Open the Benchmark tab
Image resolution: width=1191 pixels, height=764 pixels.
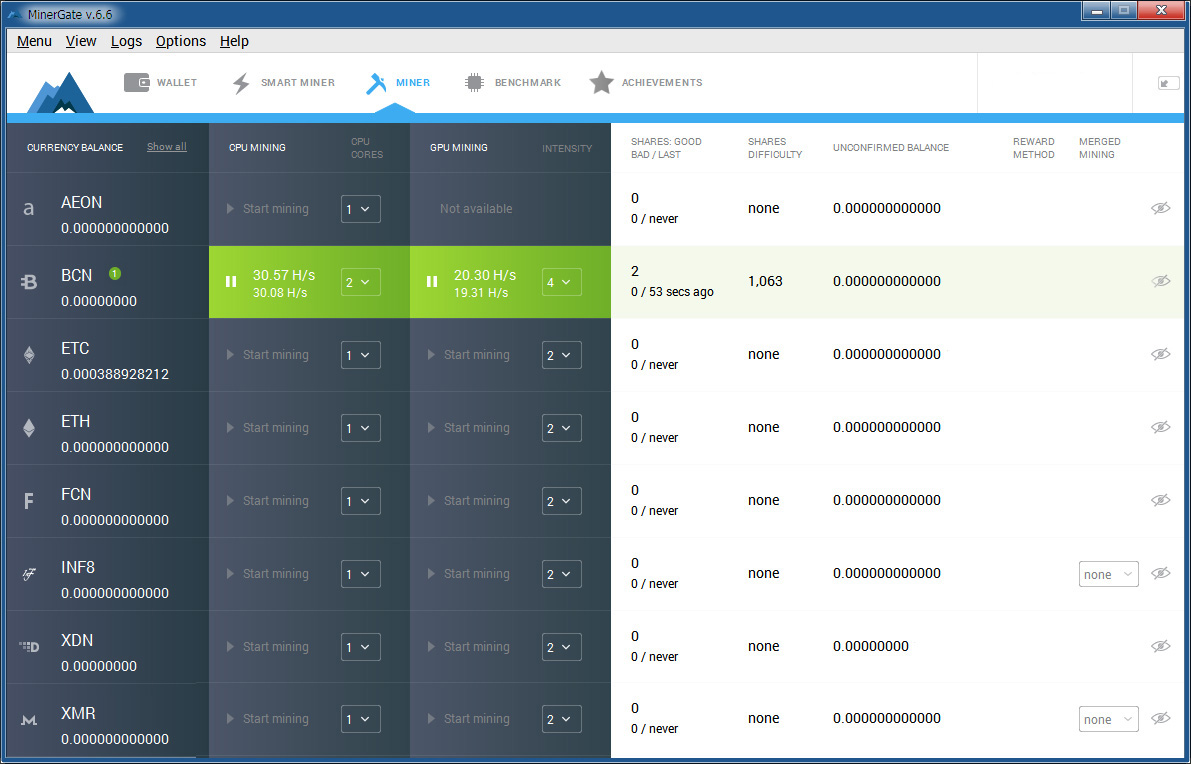pyautogui.click(x=513, y=83)
